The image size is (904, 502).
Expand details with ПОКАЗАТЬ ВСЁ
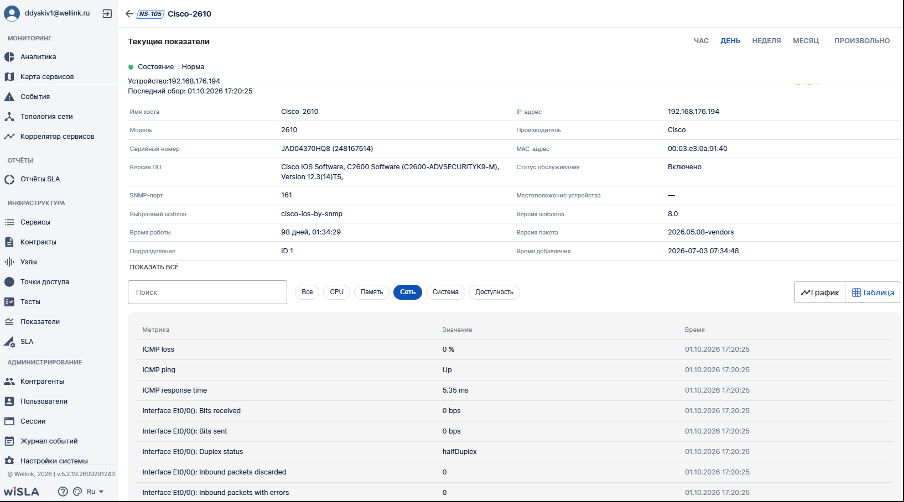[x=154, y=267]
